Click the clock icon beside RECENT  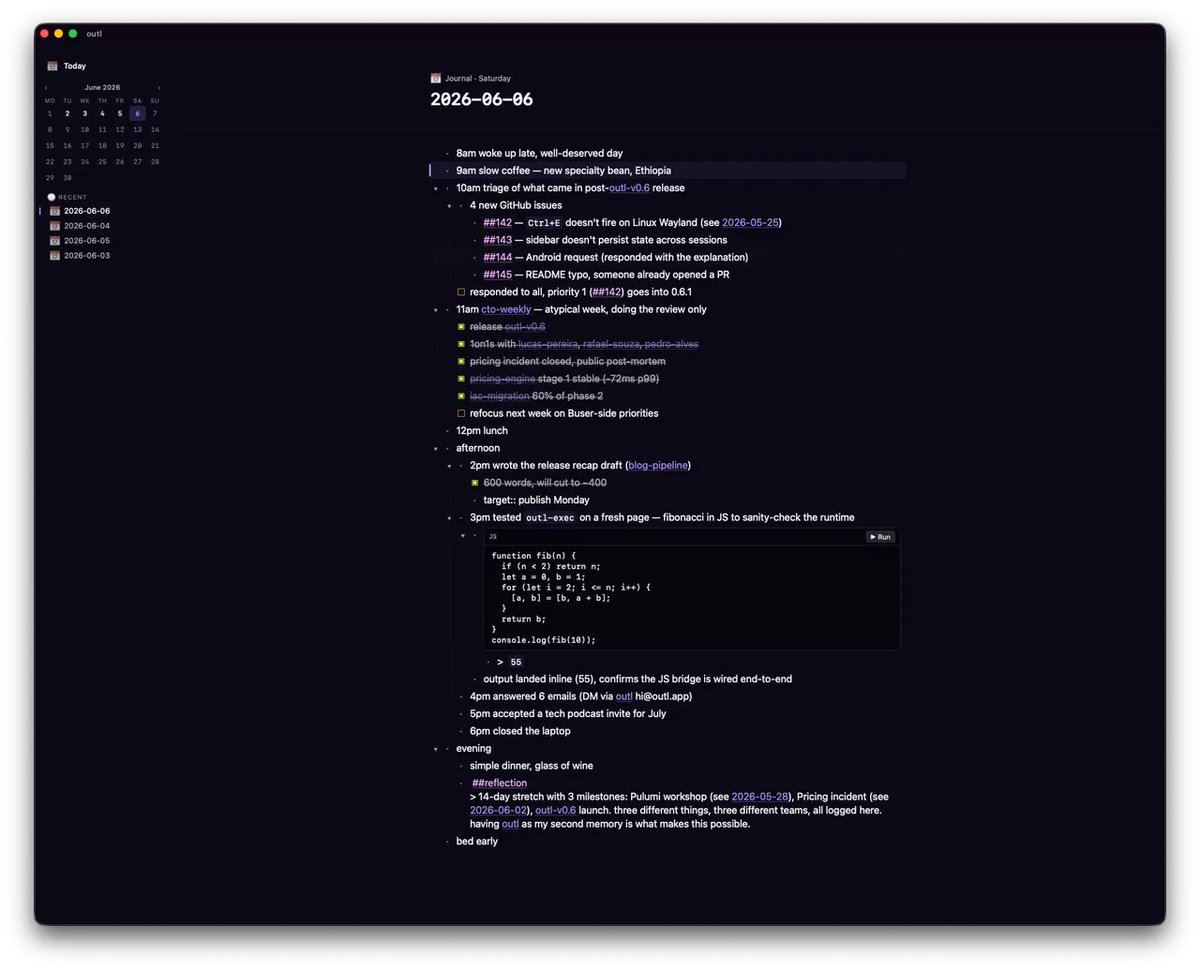52,197
